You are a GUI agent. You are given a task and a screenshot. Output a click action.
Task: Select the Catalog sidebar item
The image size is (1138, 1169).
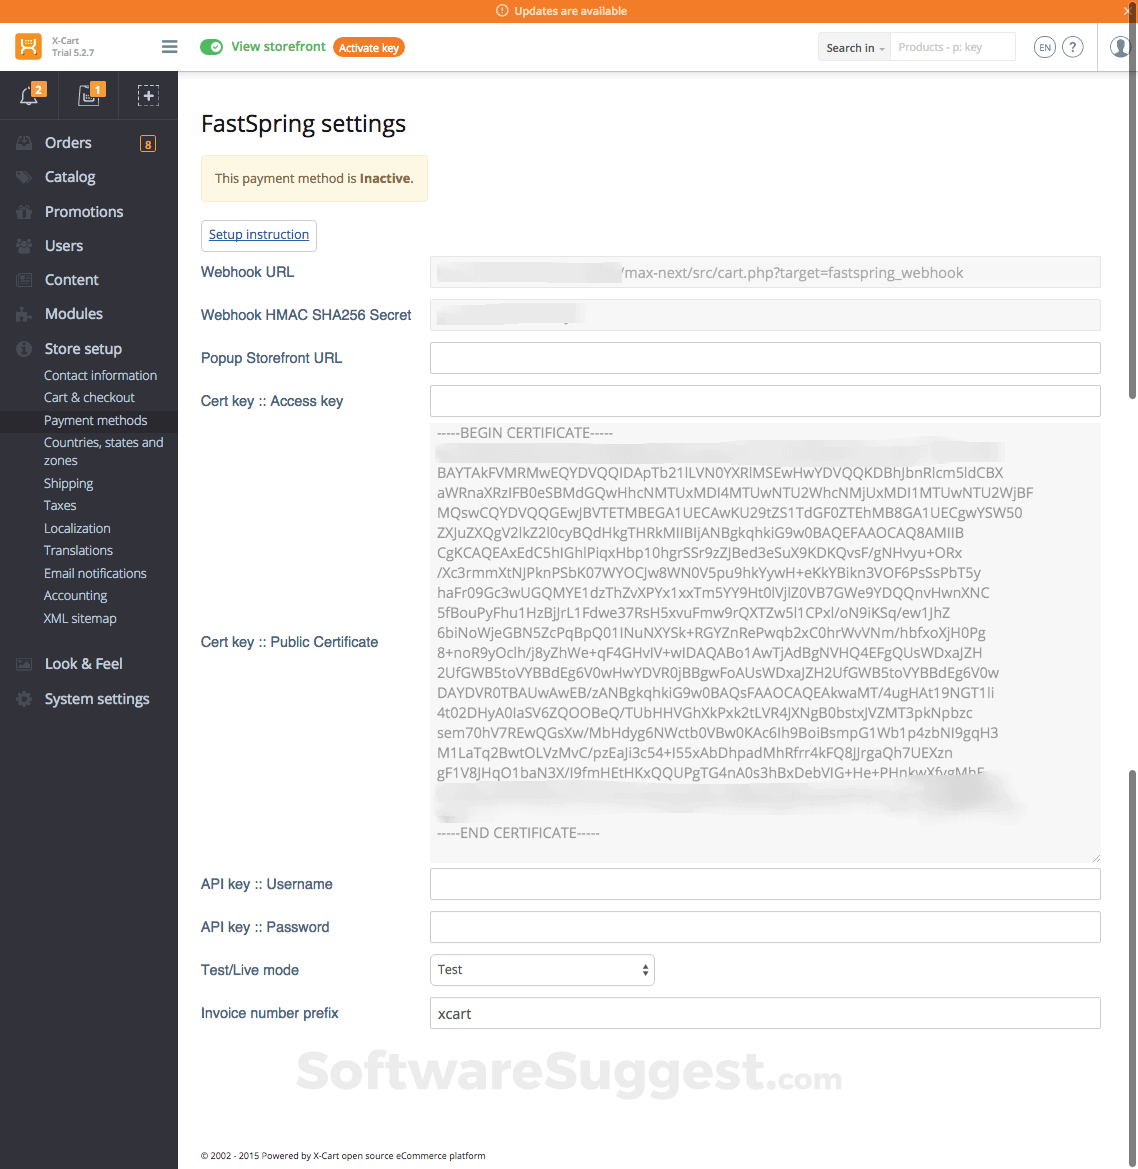(68, 176)
